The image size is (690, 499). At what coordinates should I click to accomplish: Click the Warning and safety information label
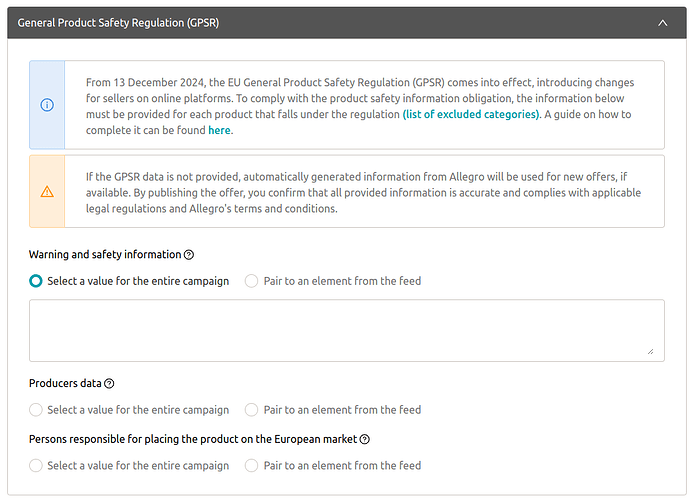tap(105, 254)
